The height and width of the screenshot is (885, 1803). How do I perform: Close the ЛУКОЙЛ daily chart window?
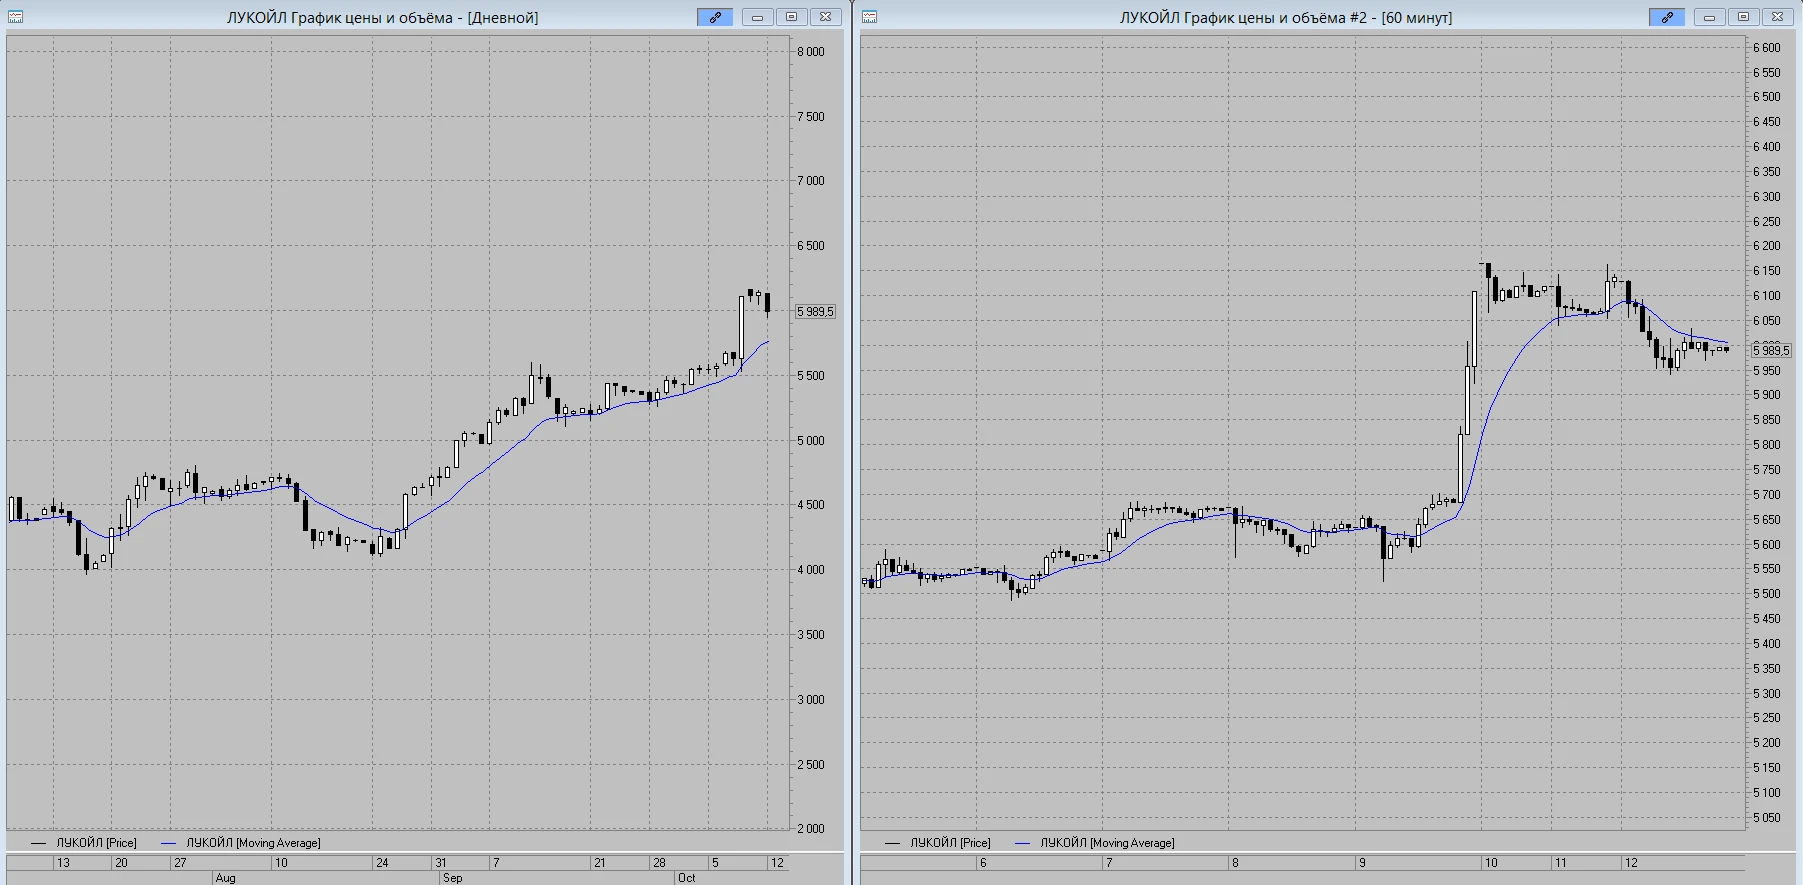click(x=825, y=17)
